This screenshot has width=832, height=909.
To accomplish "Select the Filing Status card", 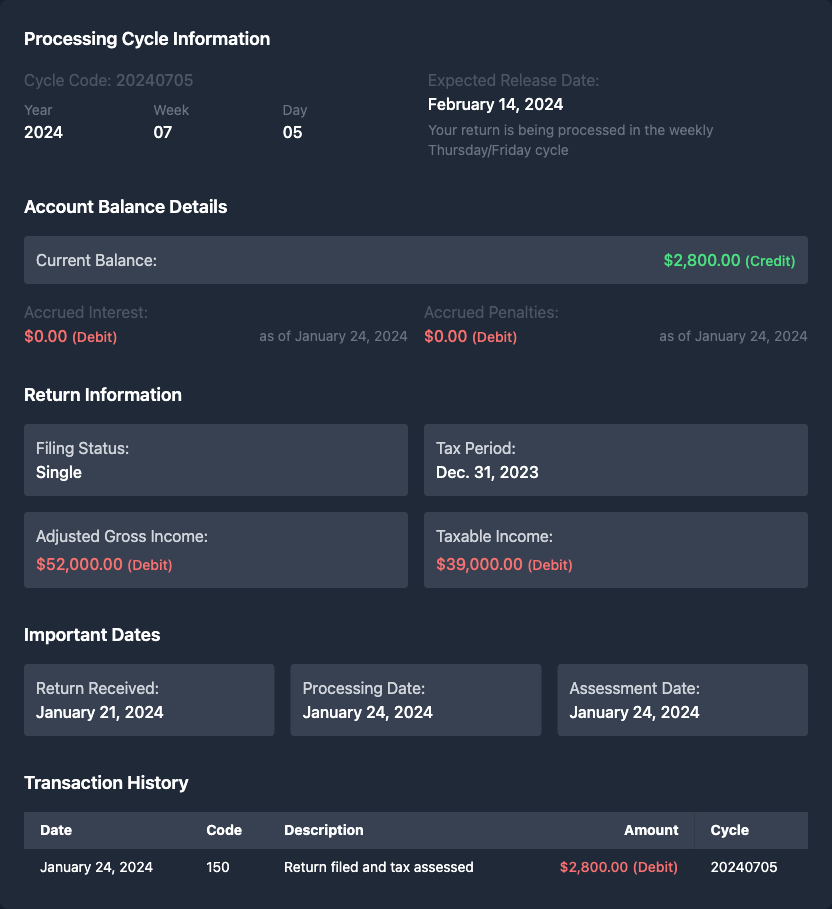I will [215, 460].
